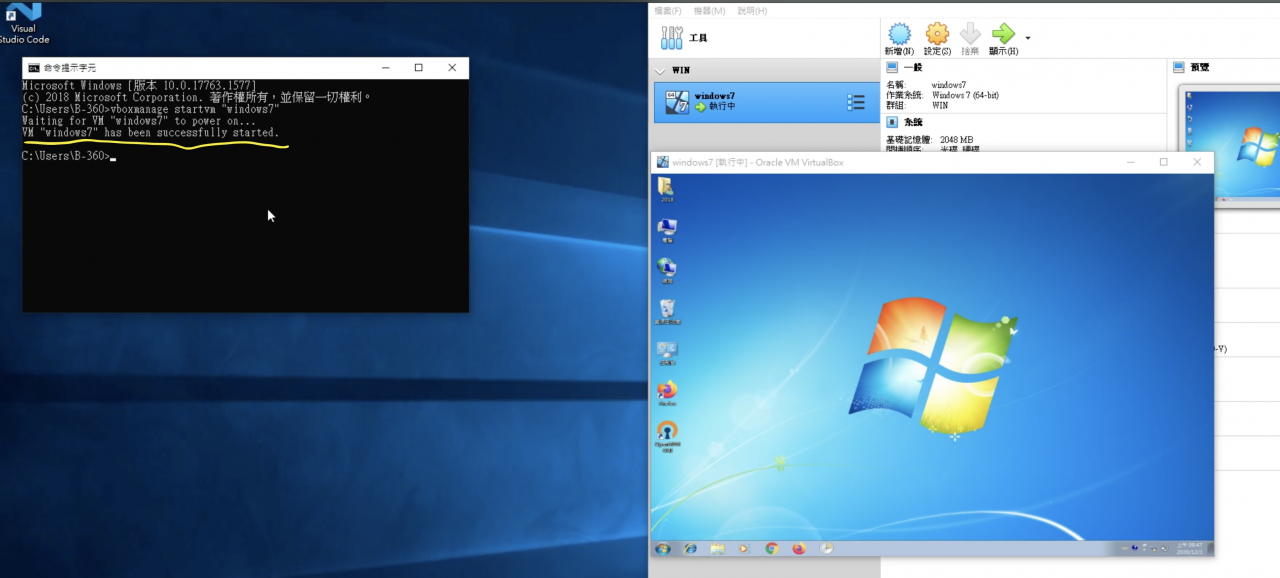
Task: Open Google Chrome in VM taskbar
Action: click(771, 548)
